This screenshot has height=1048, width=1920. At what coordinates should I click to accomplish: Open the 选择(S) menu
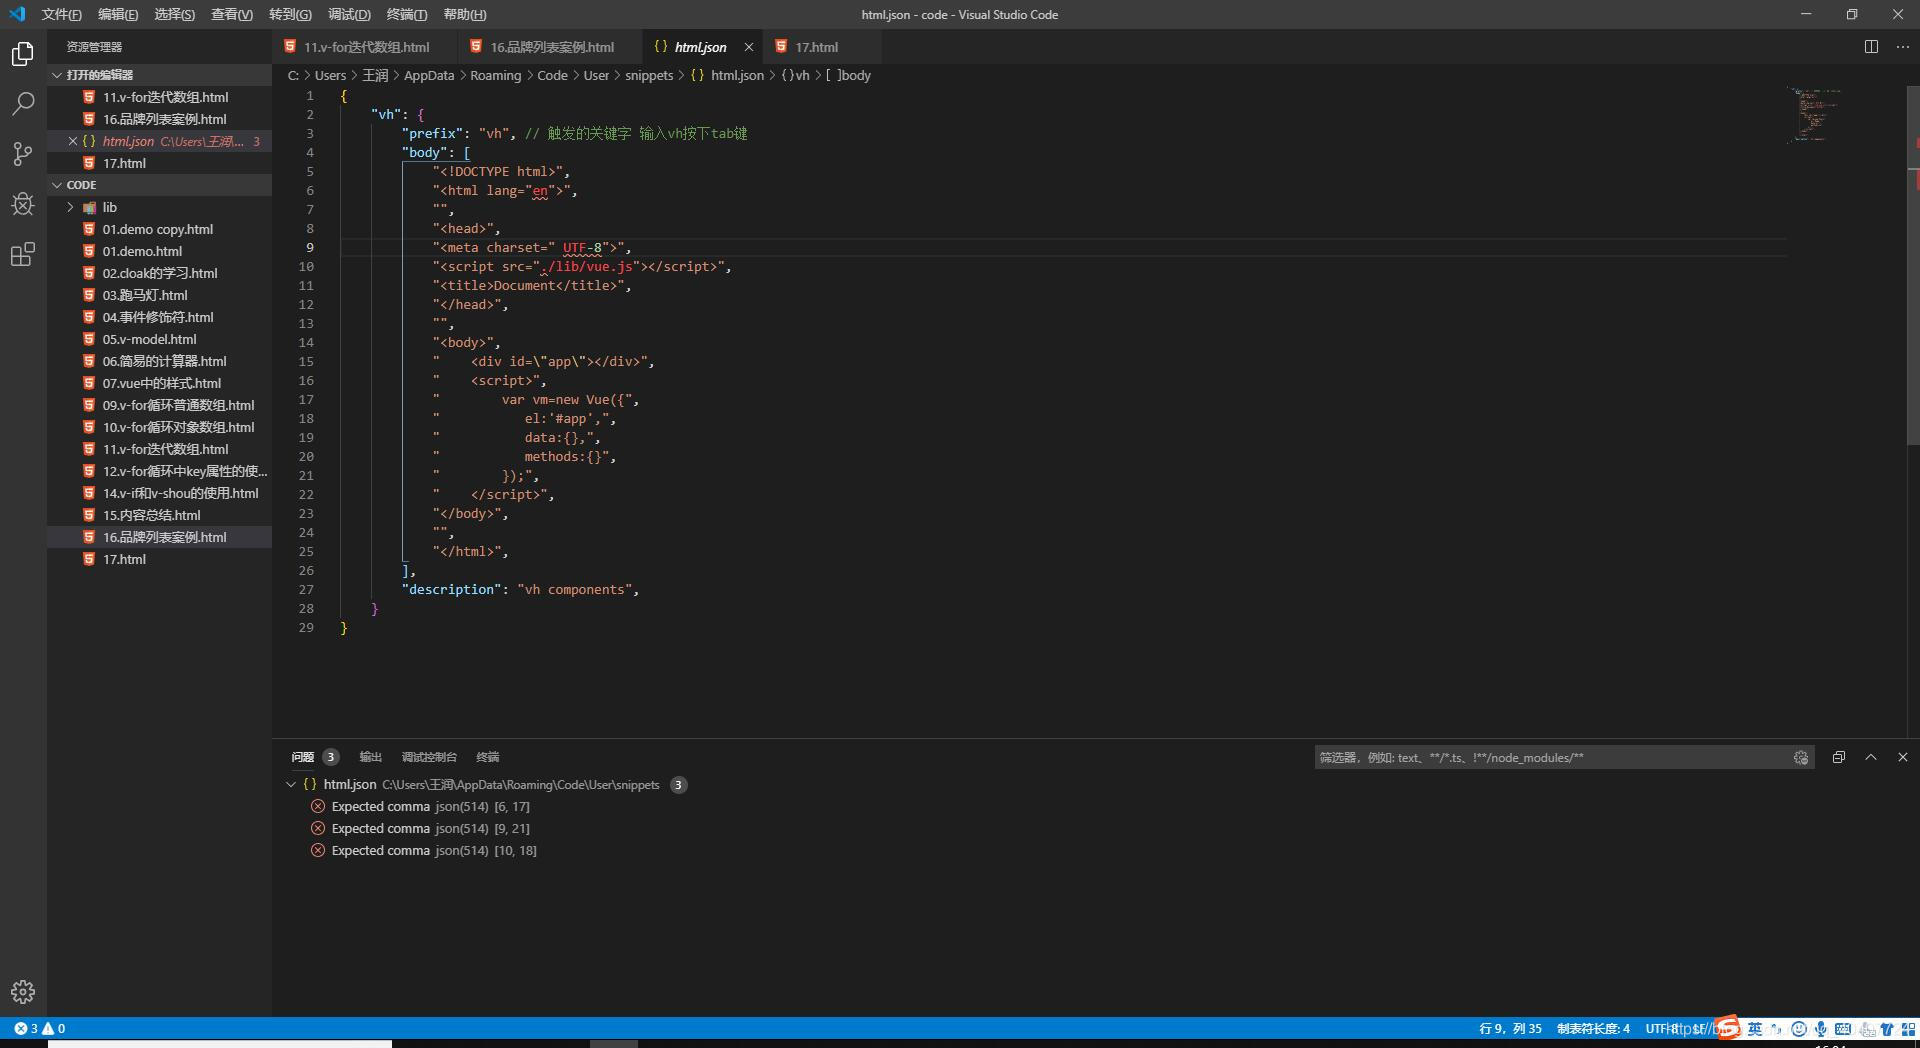pyautogui.click(x=175, y=14)
